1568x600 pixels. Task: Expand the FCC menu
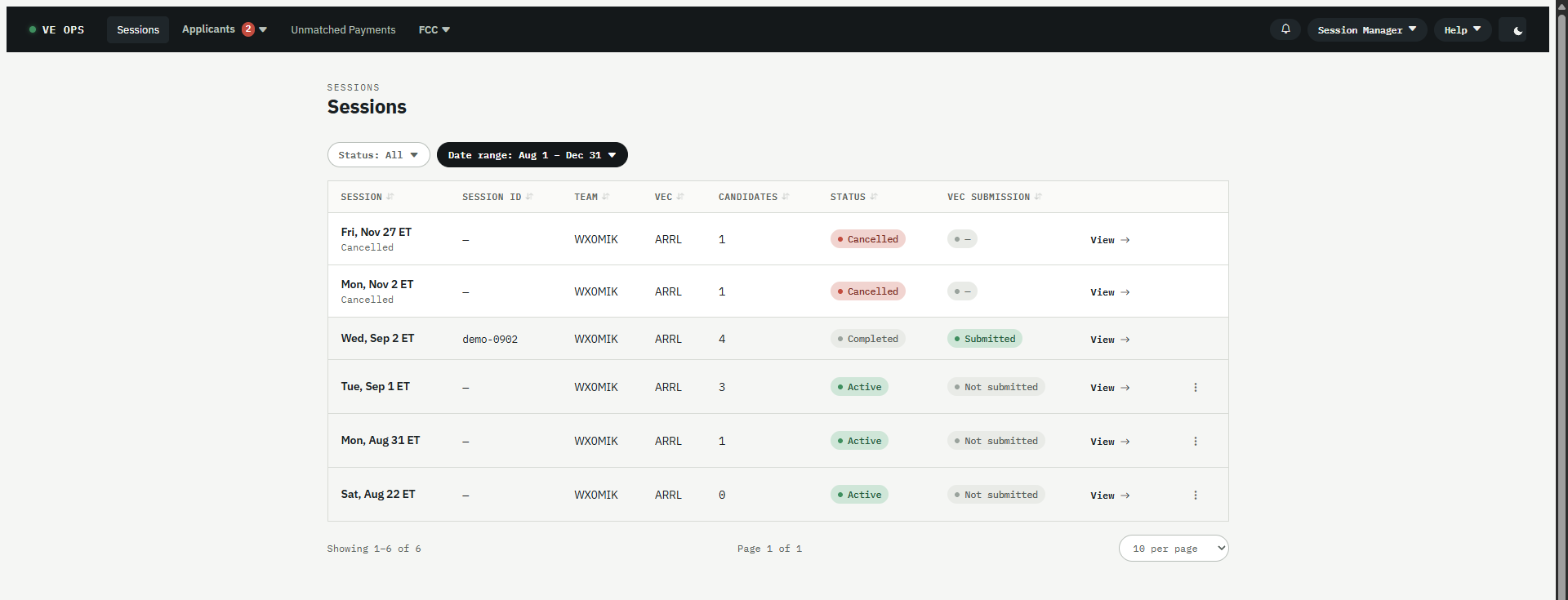[434, 30]
